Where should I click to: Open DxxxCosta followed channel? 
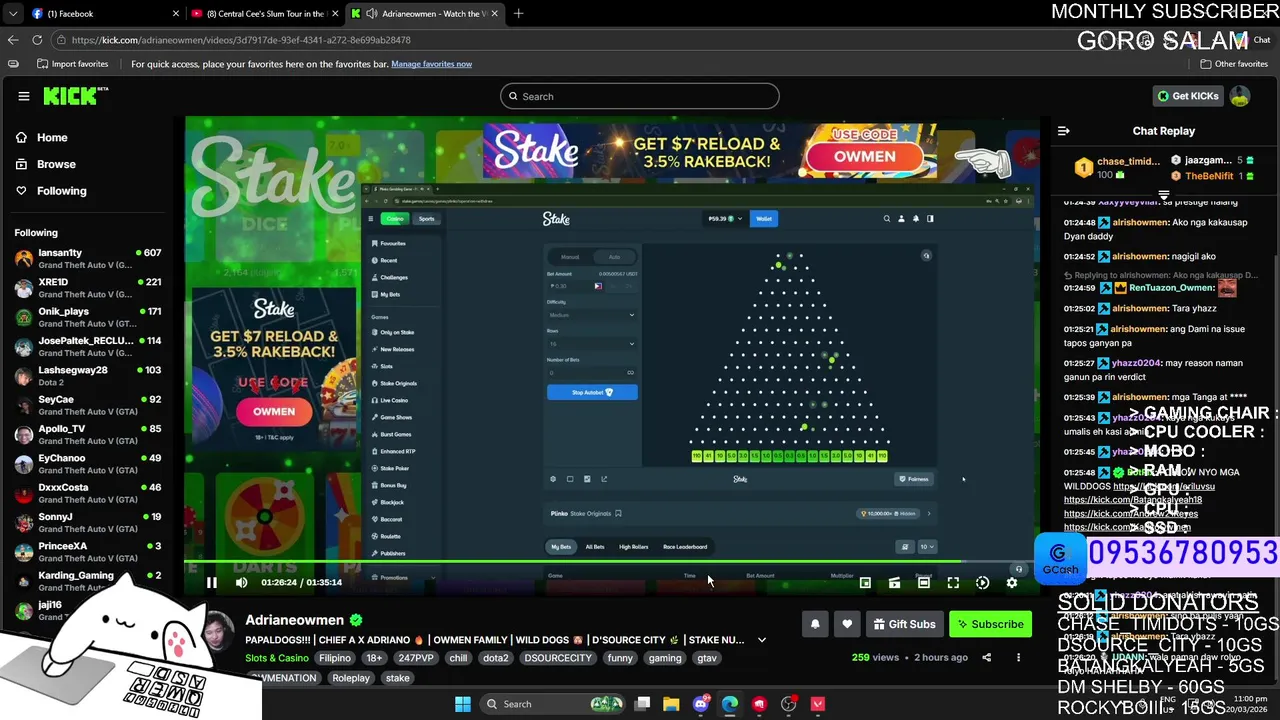click(x=88, y=493)
